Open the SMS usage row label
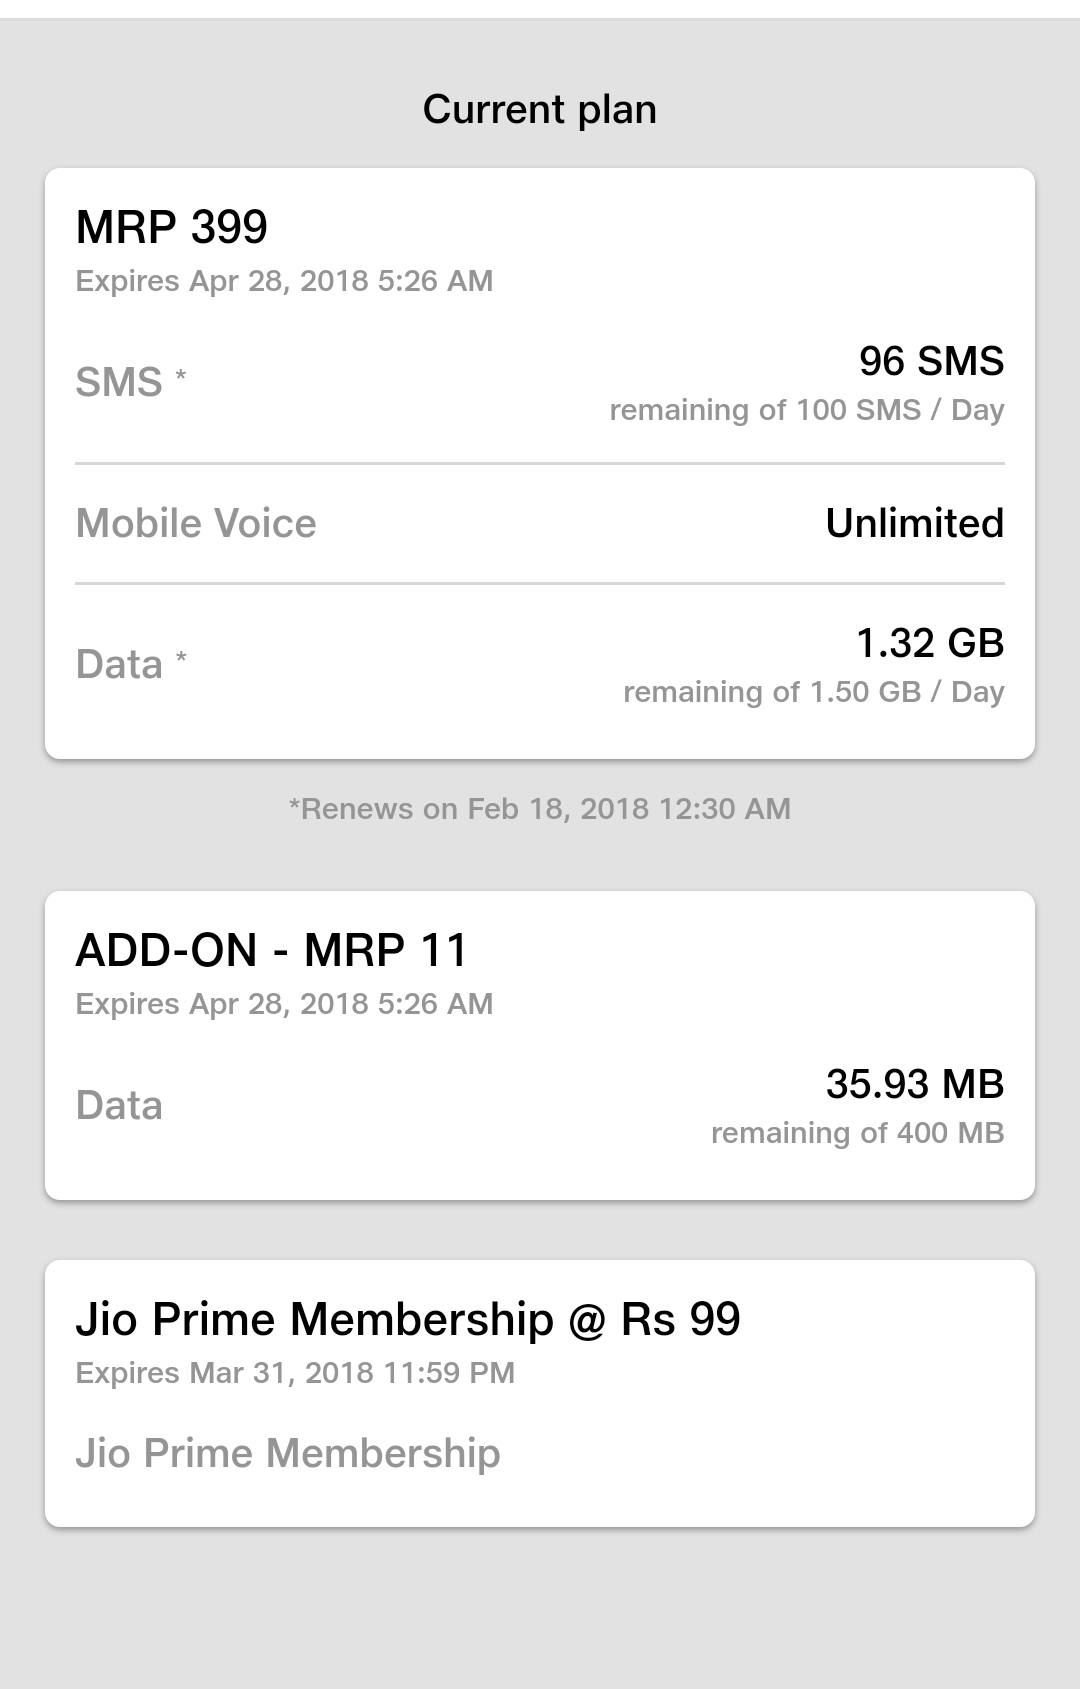Viewport: 1080px width, 1689px height. coord(131,382)
